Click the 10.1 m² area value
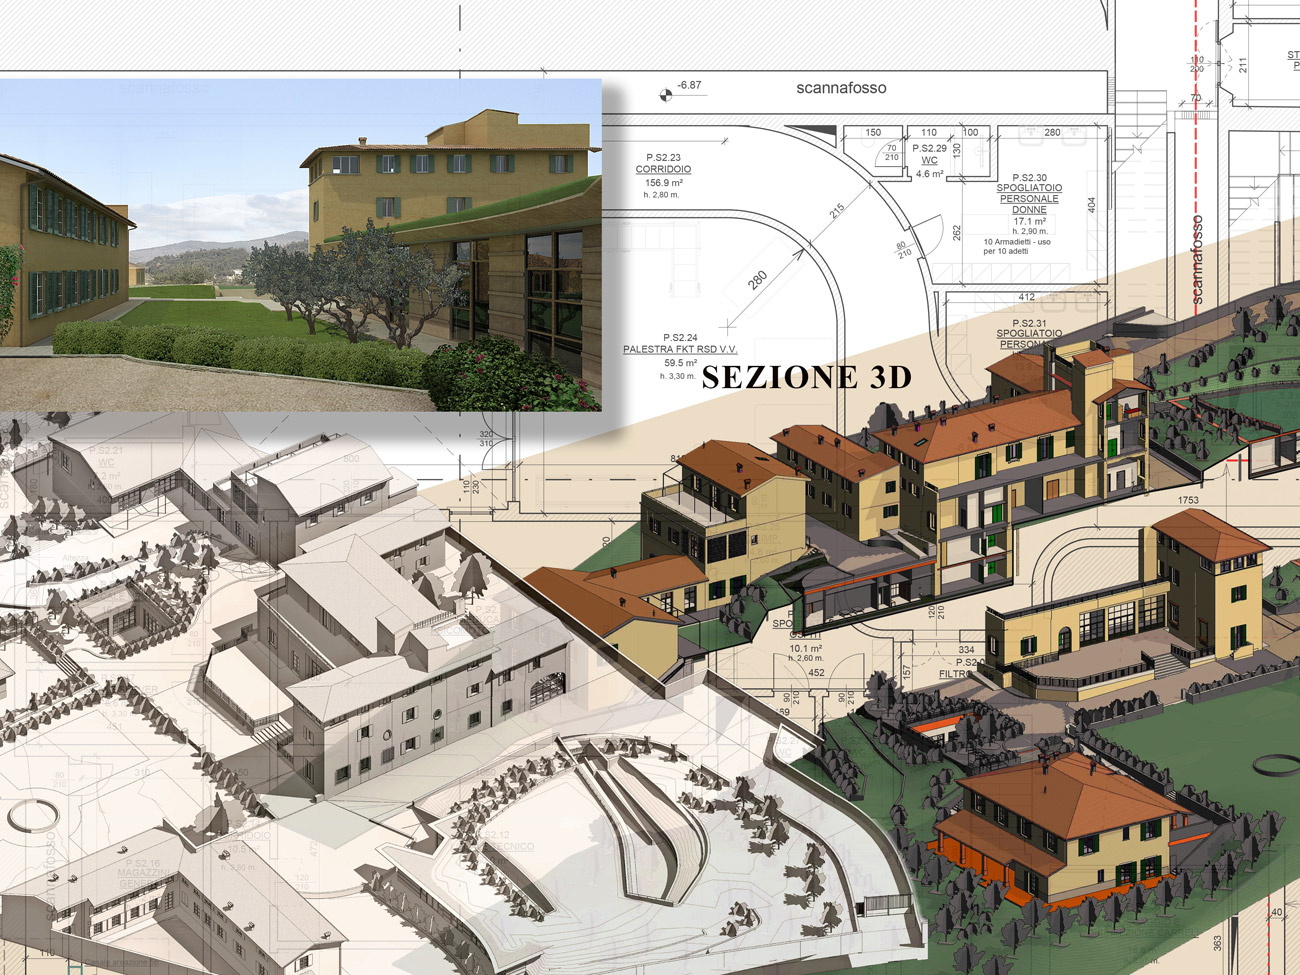Viewport: 1300px width, 975px height. tap(805, 648)
